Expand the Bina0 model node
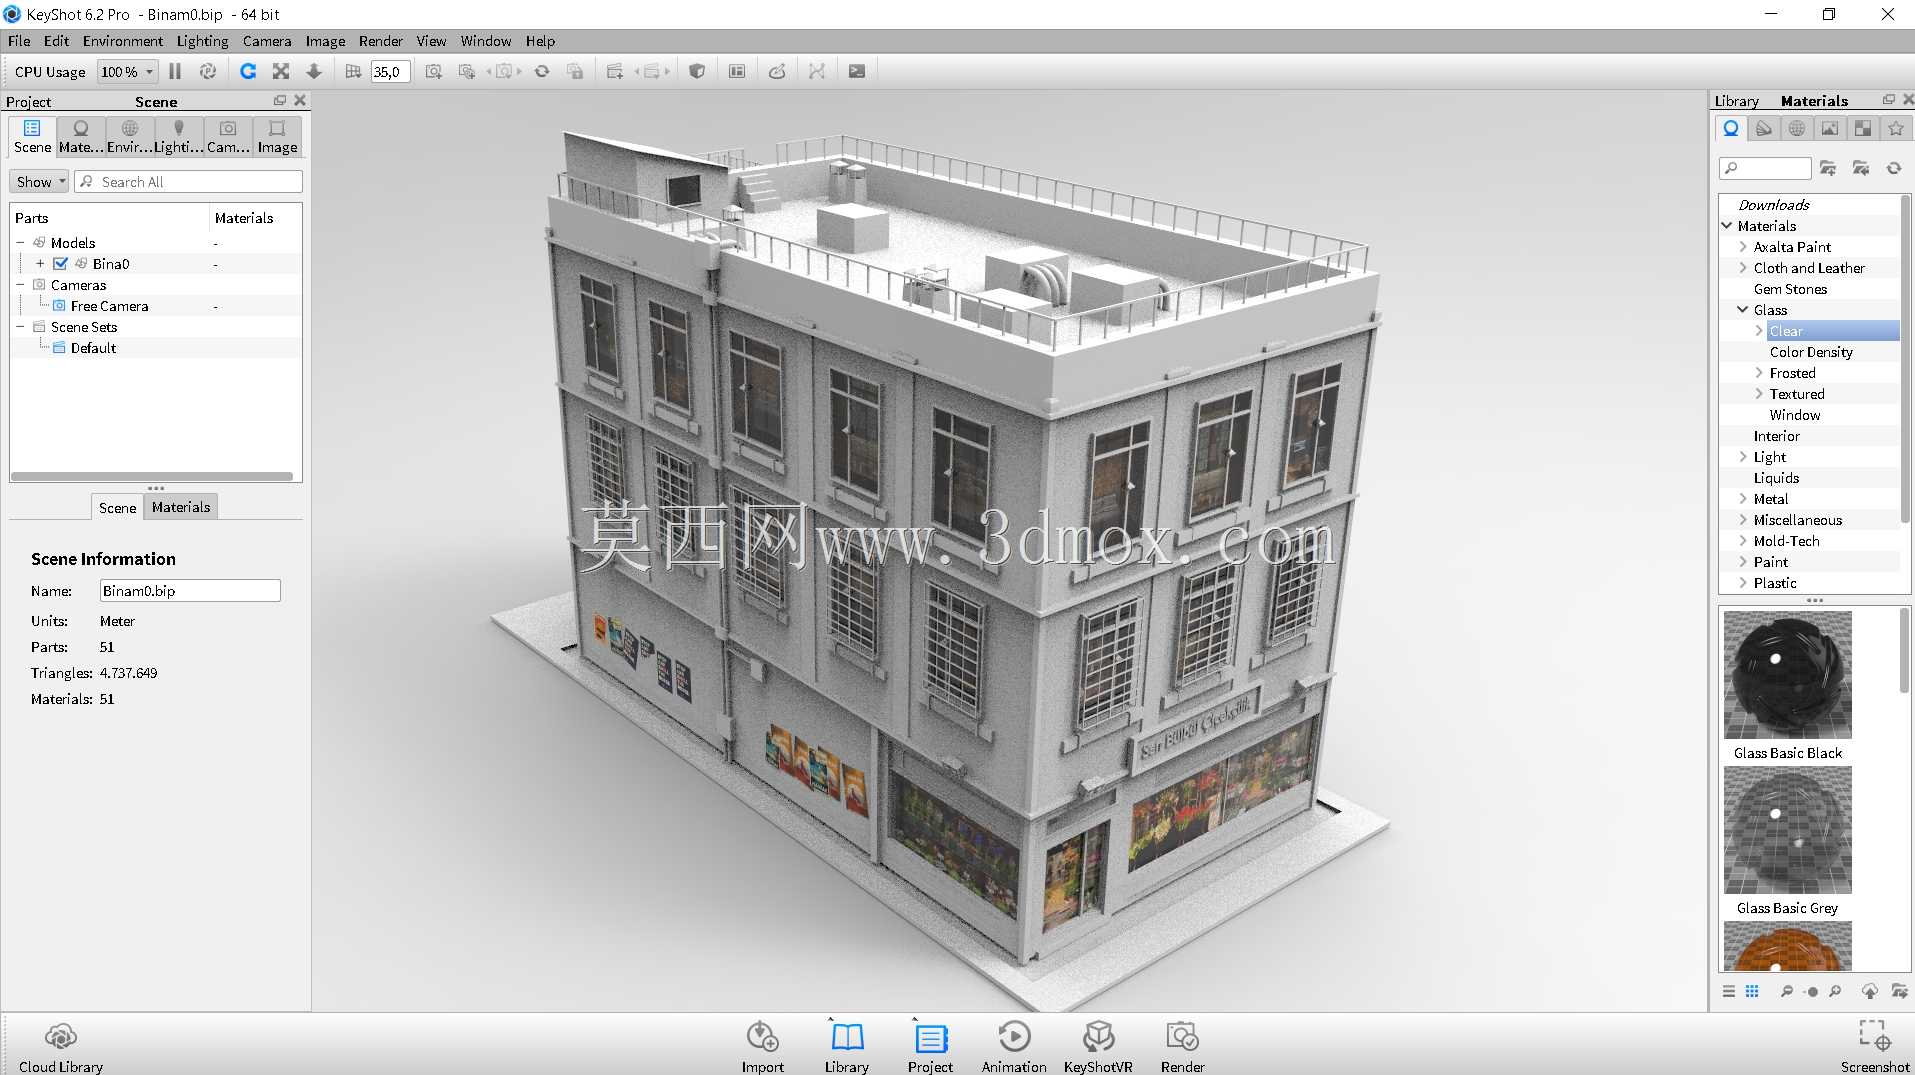1915x1075 pixels. (x=40, y=264)
